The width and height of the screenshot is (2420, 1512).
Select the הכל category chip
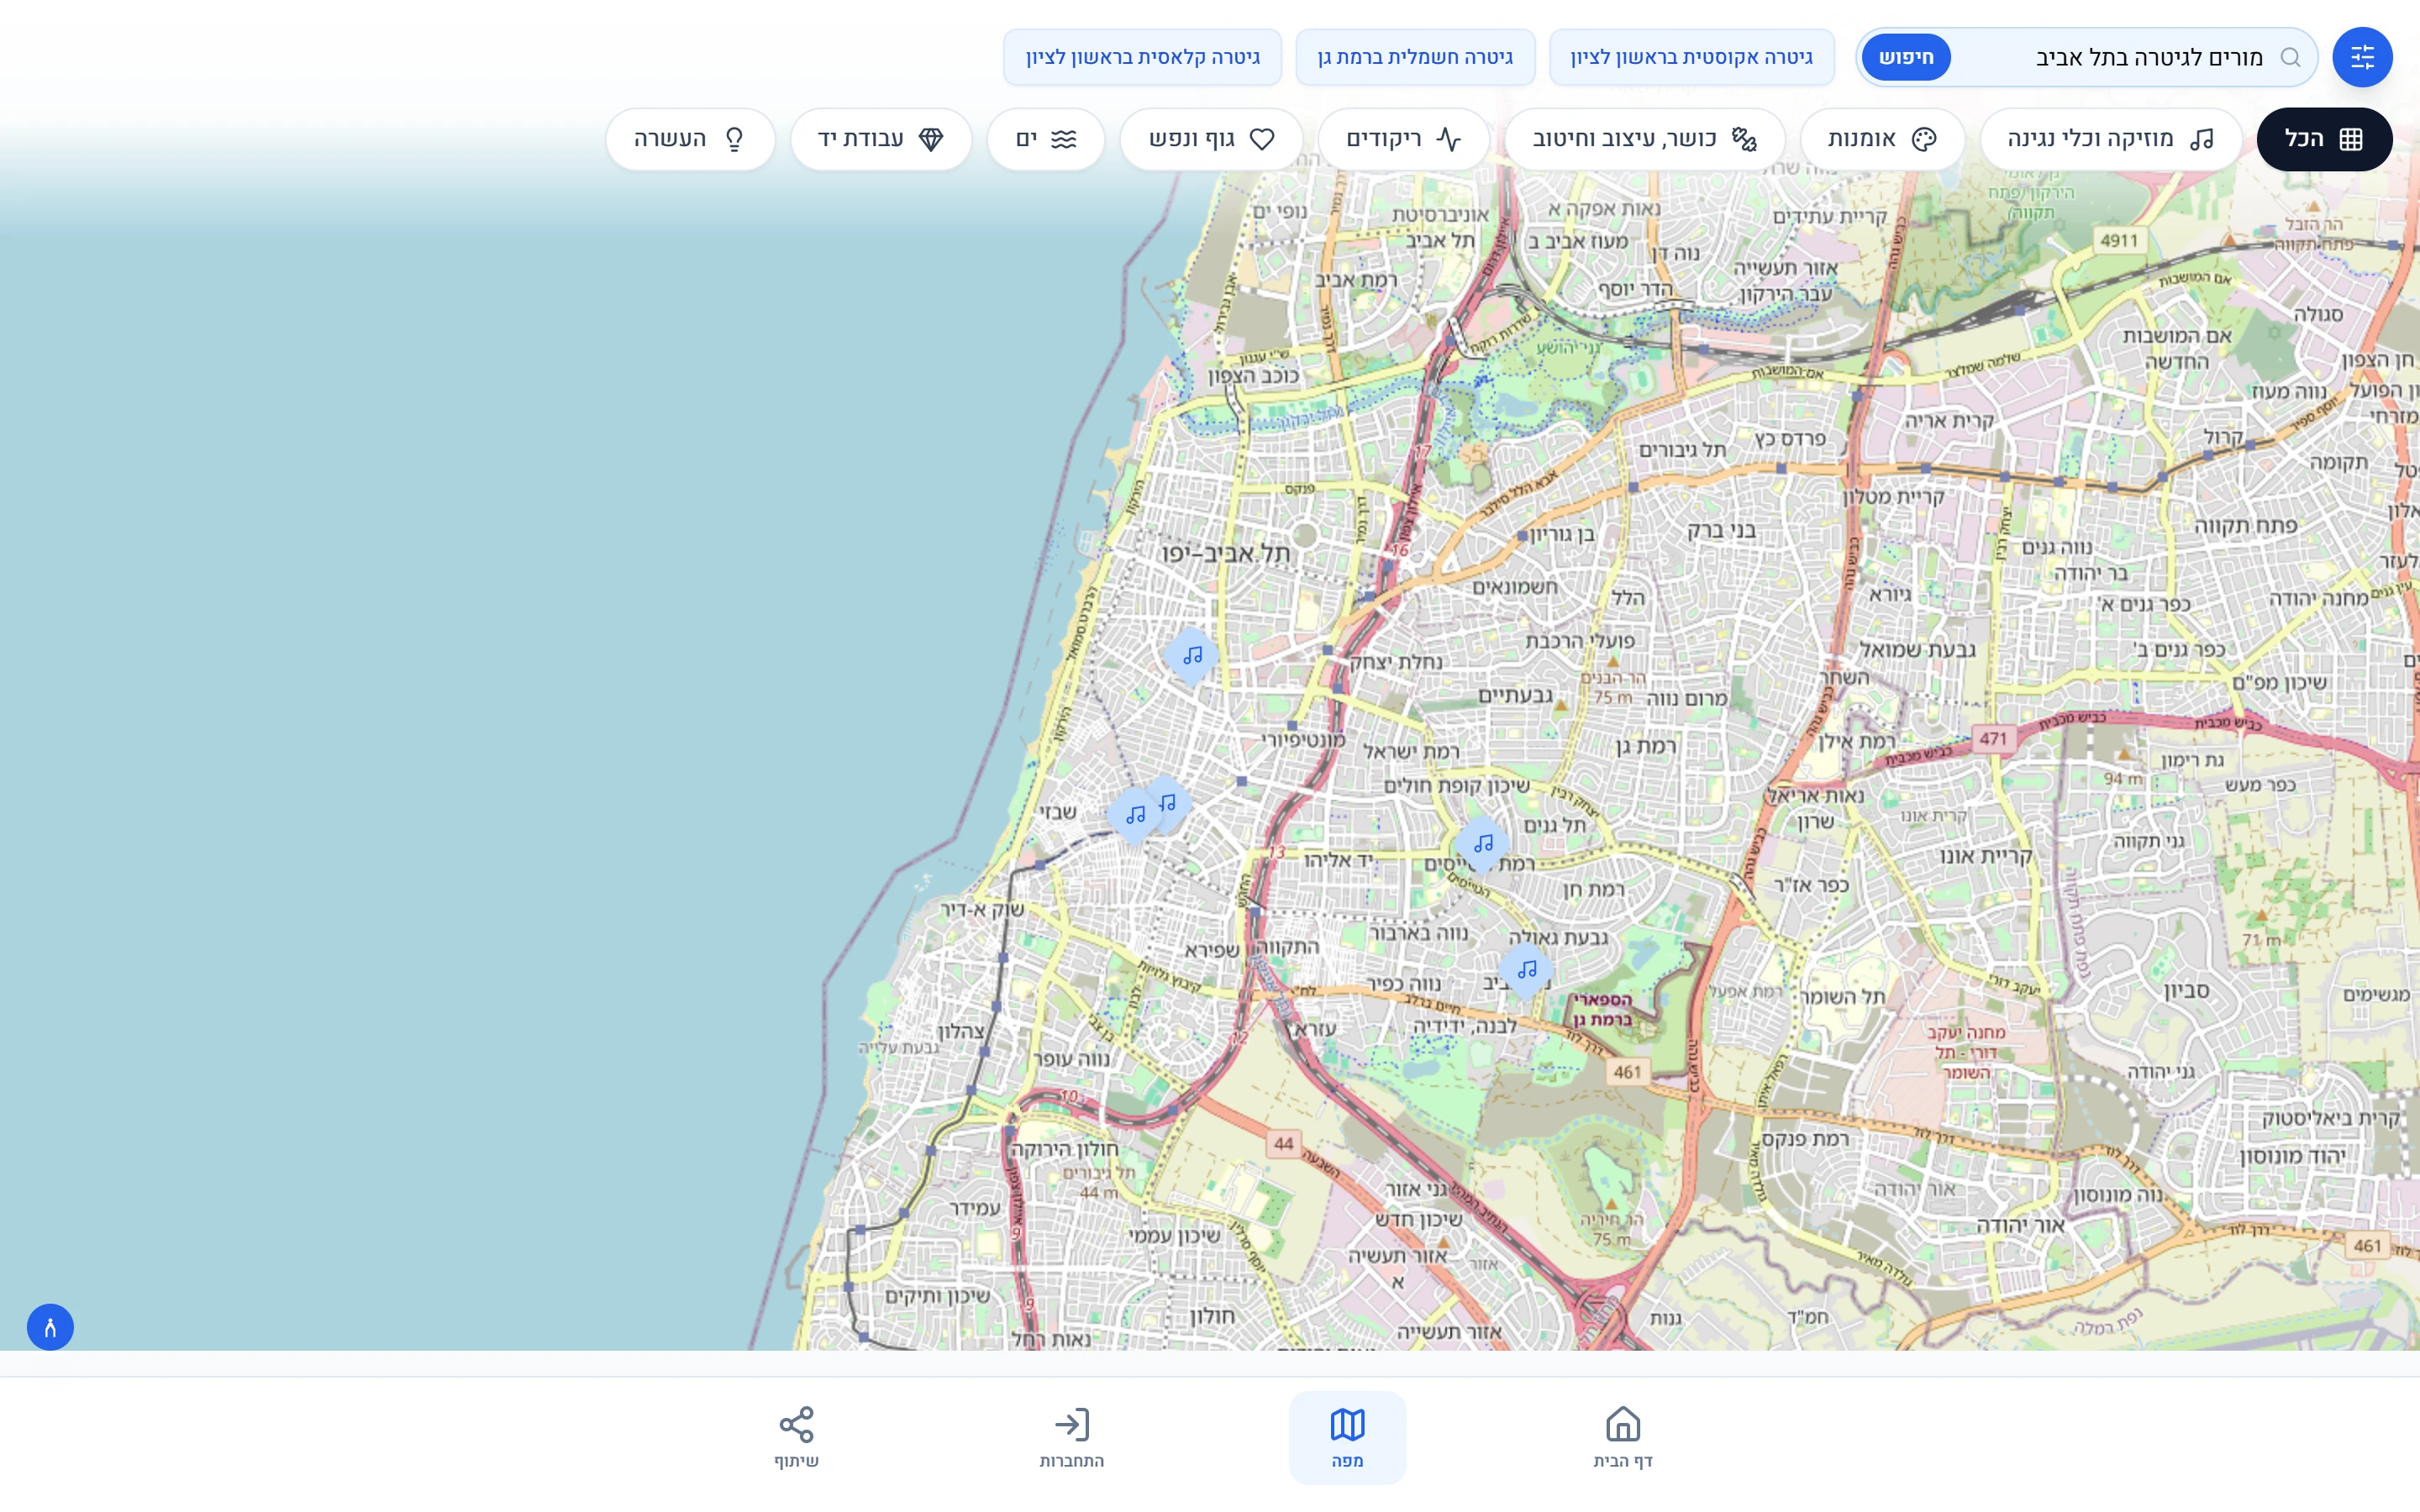pos(2324,139)
